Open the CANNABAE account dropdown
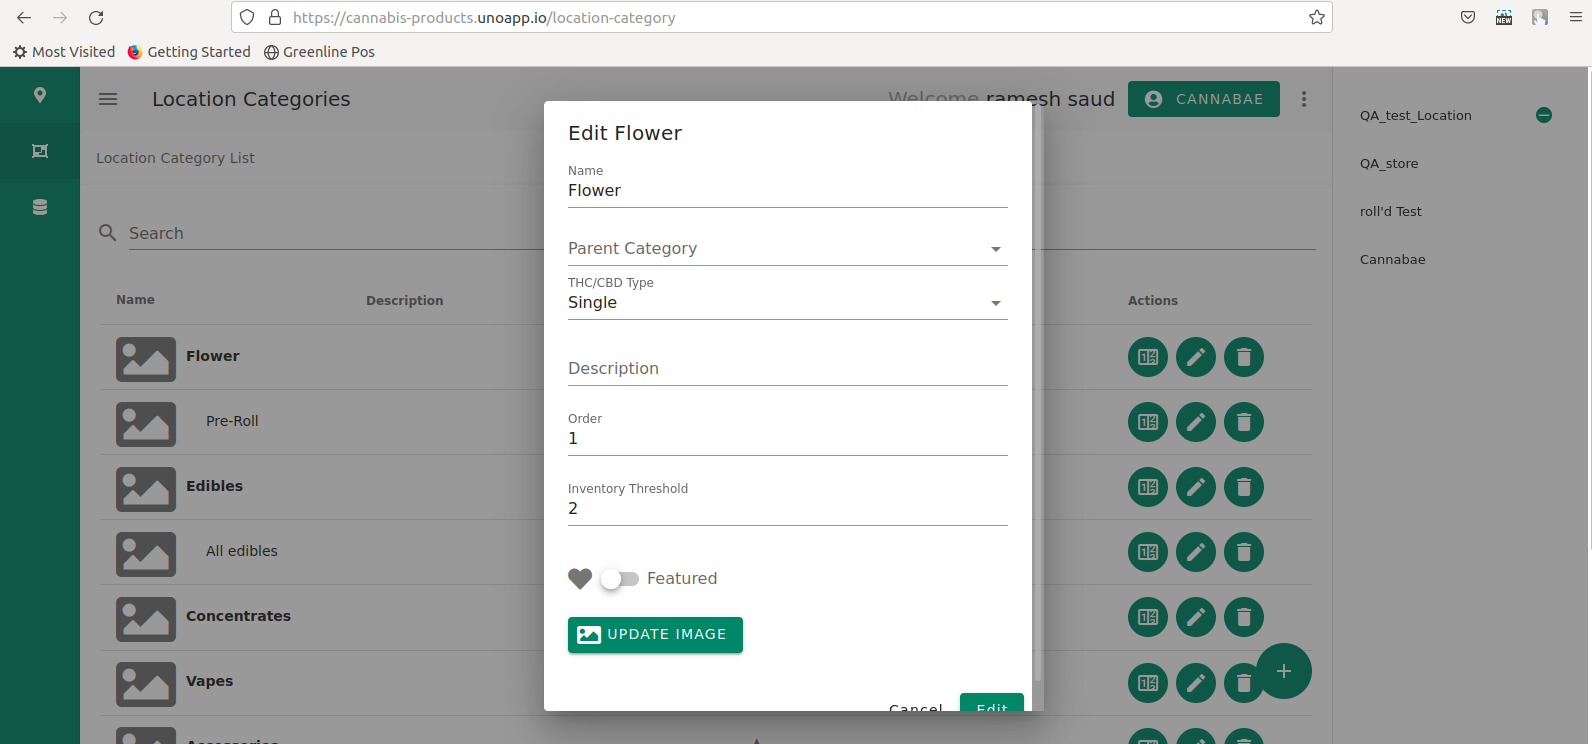This screenshot has height=744, width=1592. 1203,99
